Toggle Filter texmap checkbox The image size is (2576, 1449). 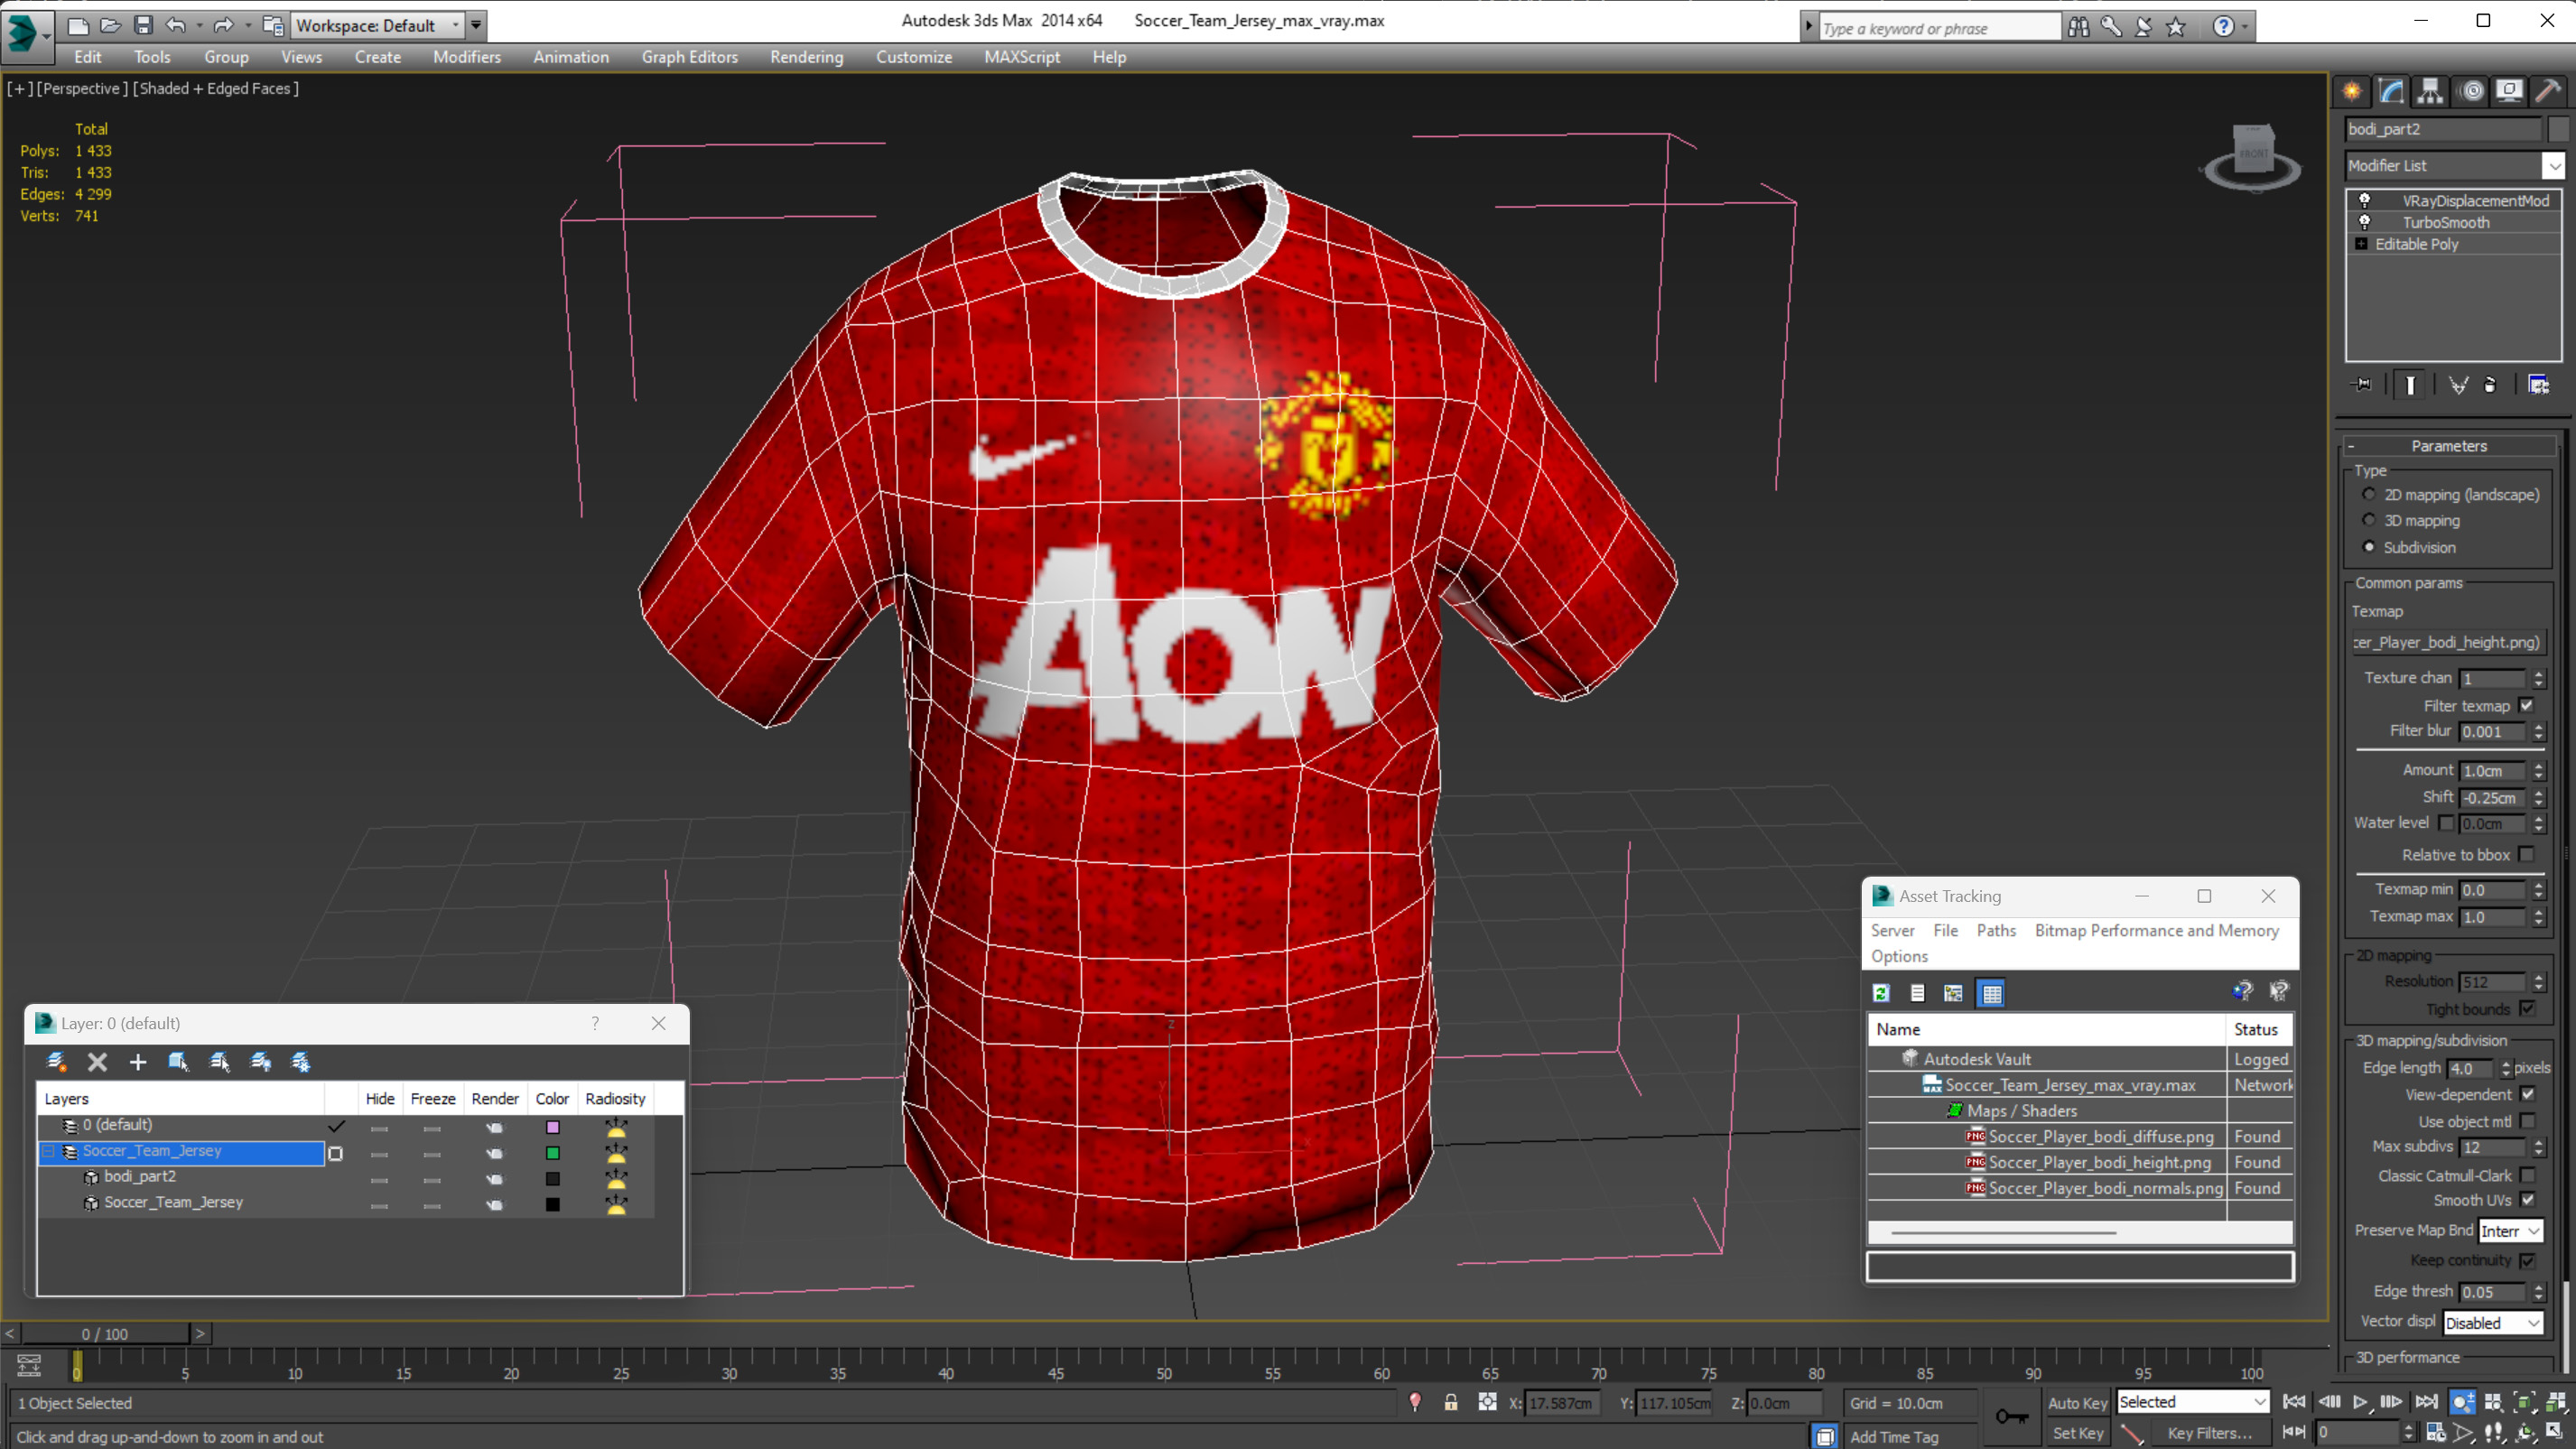point(2527,705)
